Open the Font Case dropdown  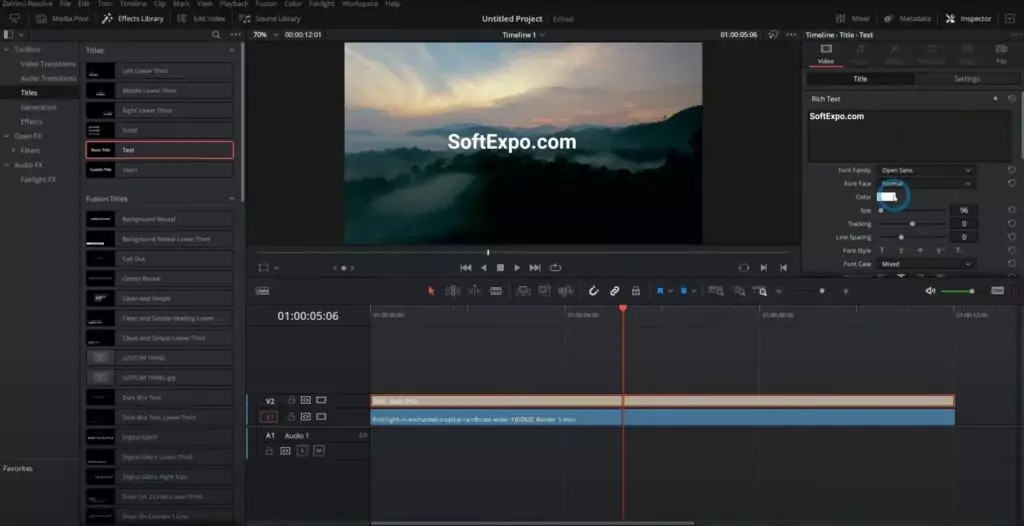click(926, 264)
